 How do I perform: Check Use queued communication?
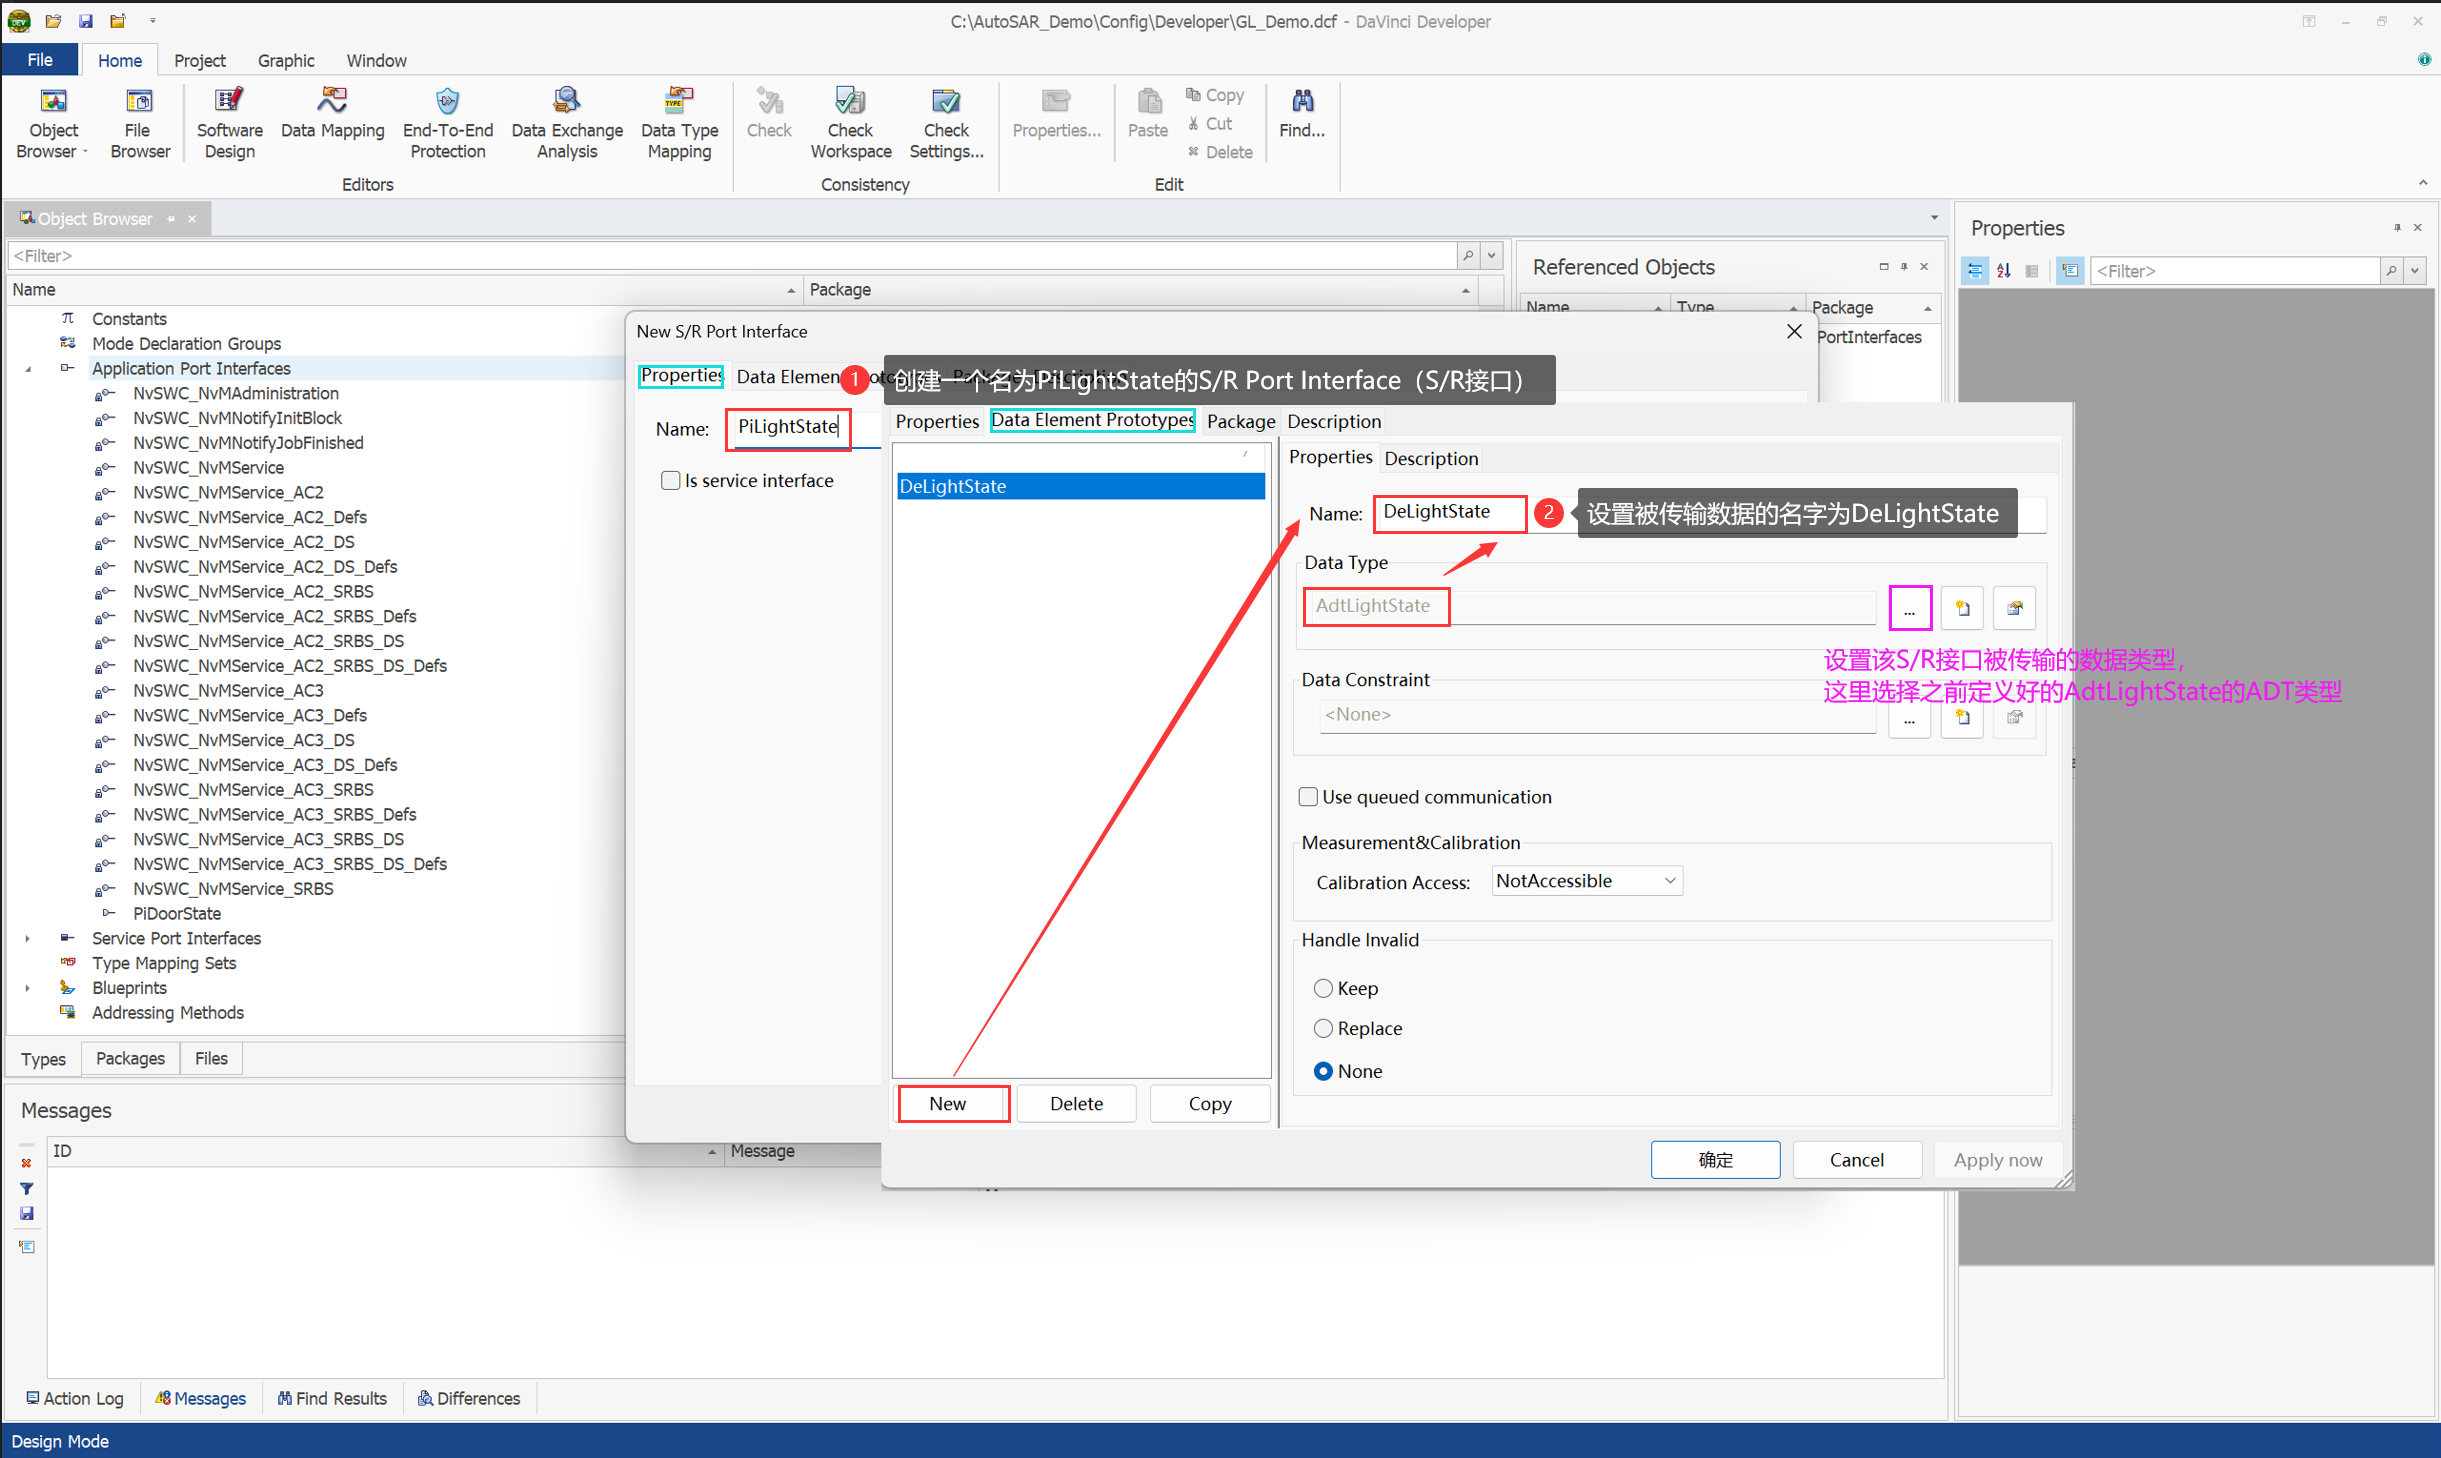click(x=1308, y=797)
